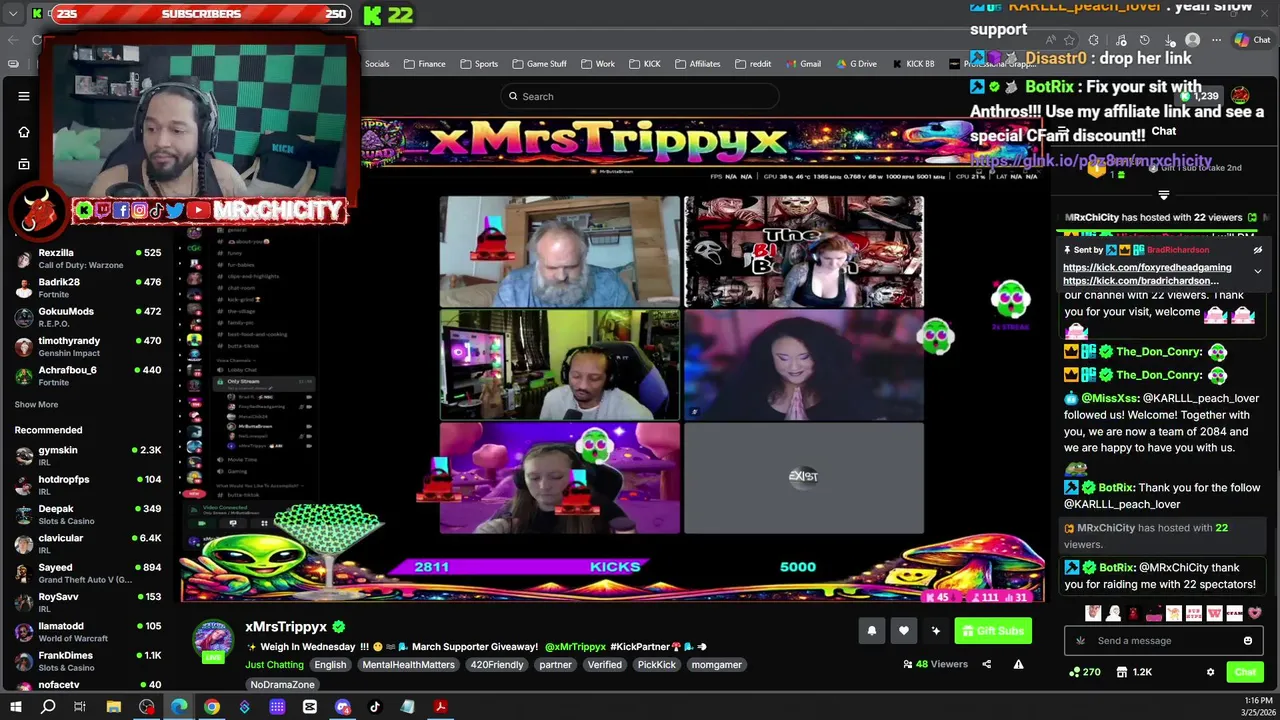The width and height of the screenshot is (1280, 720).
Task: Click the xMrsTrippyx channel avatar
Action: coord(213,638)
